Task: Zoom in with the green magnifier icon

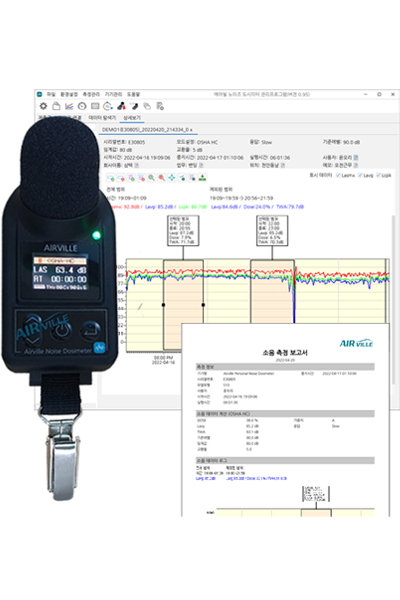Action: (152, 178)
